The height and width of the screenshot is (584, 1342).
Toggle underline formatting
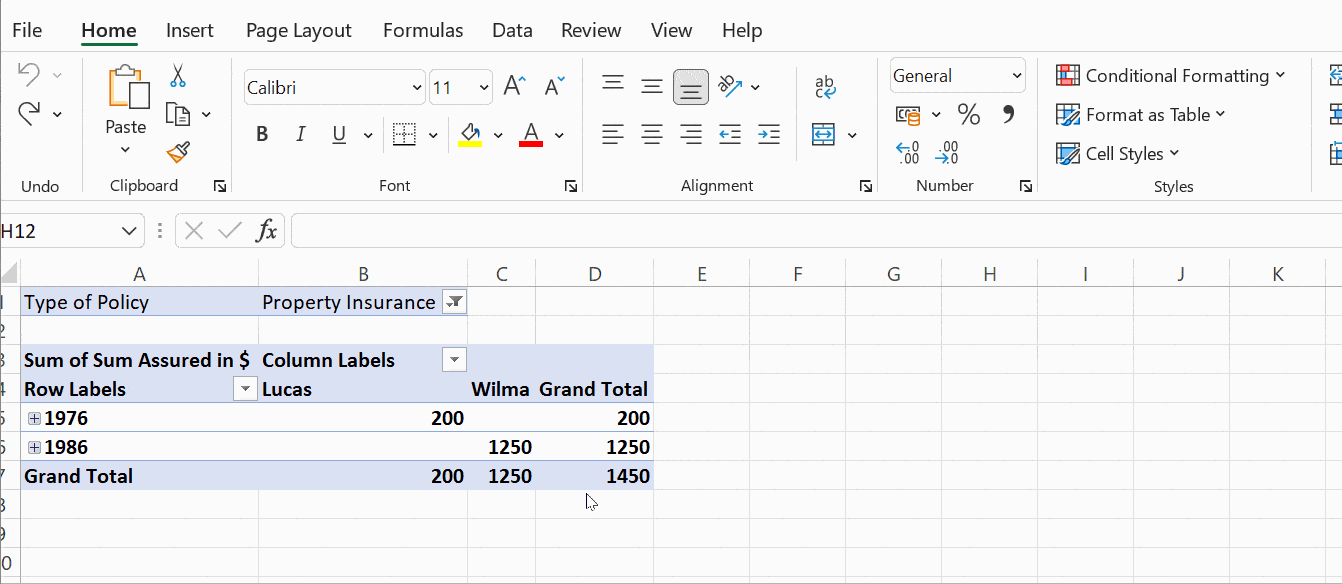coord(338,133)
